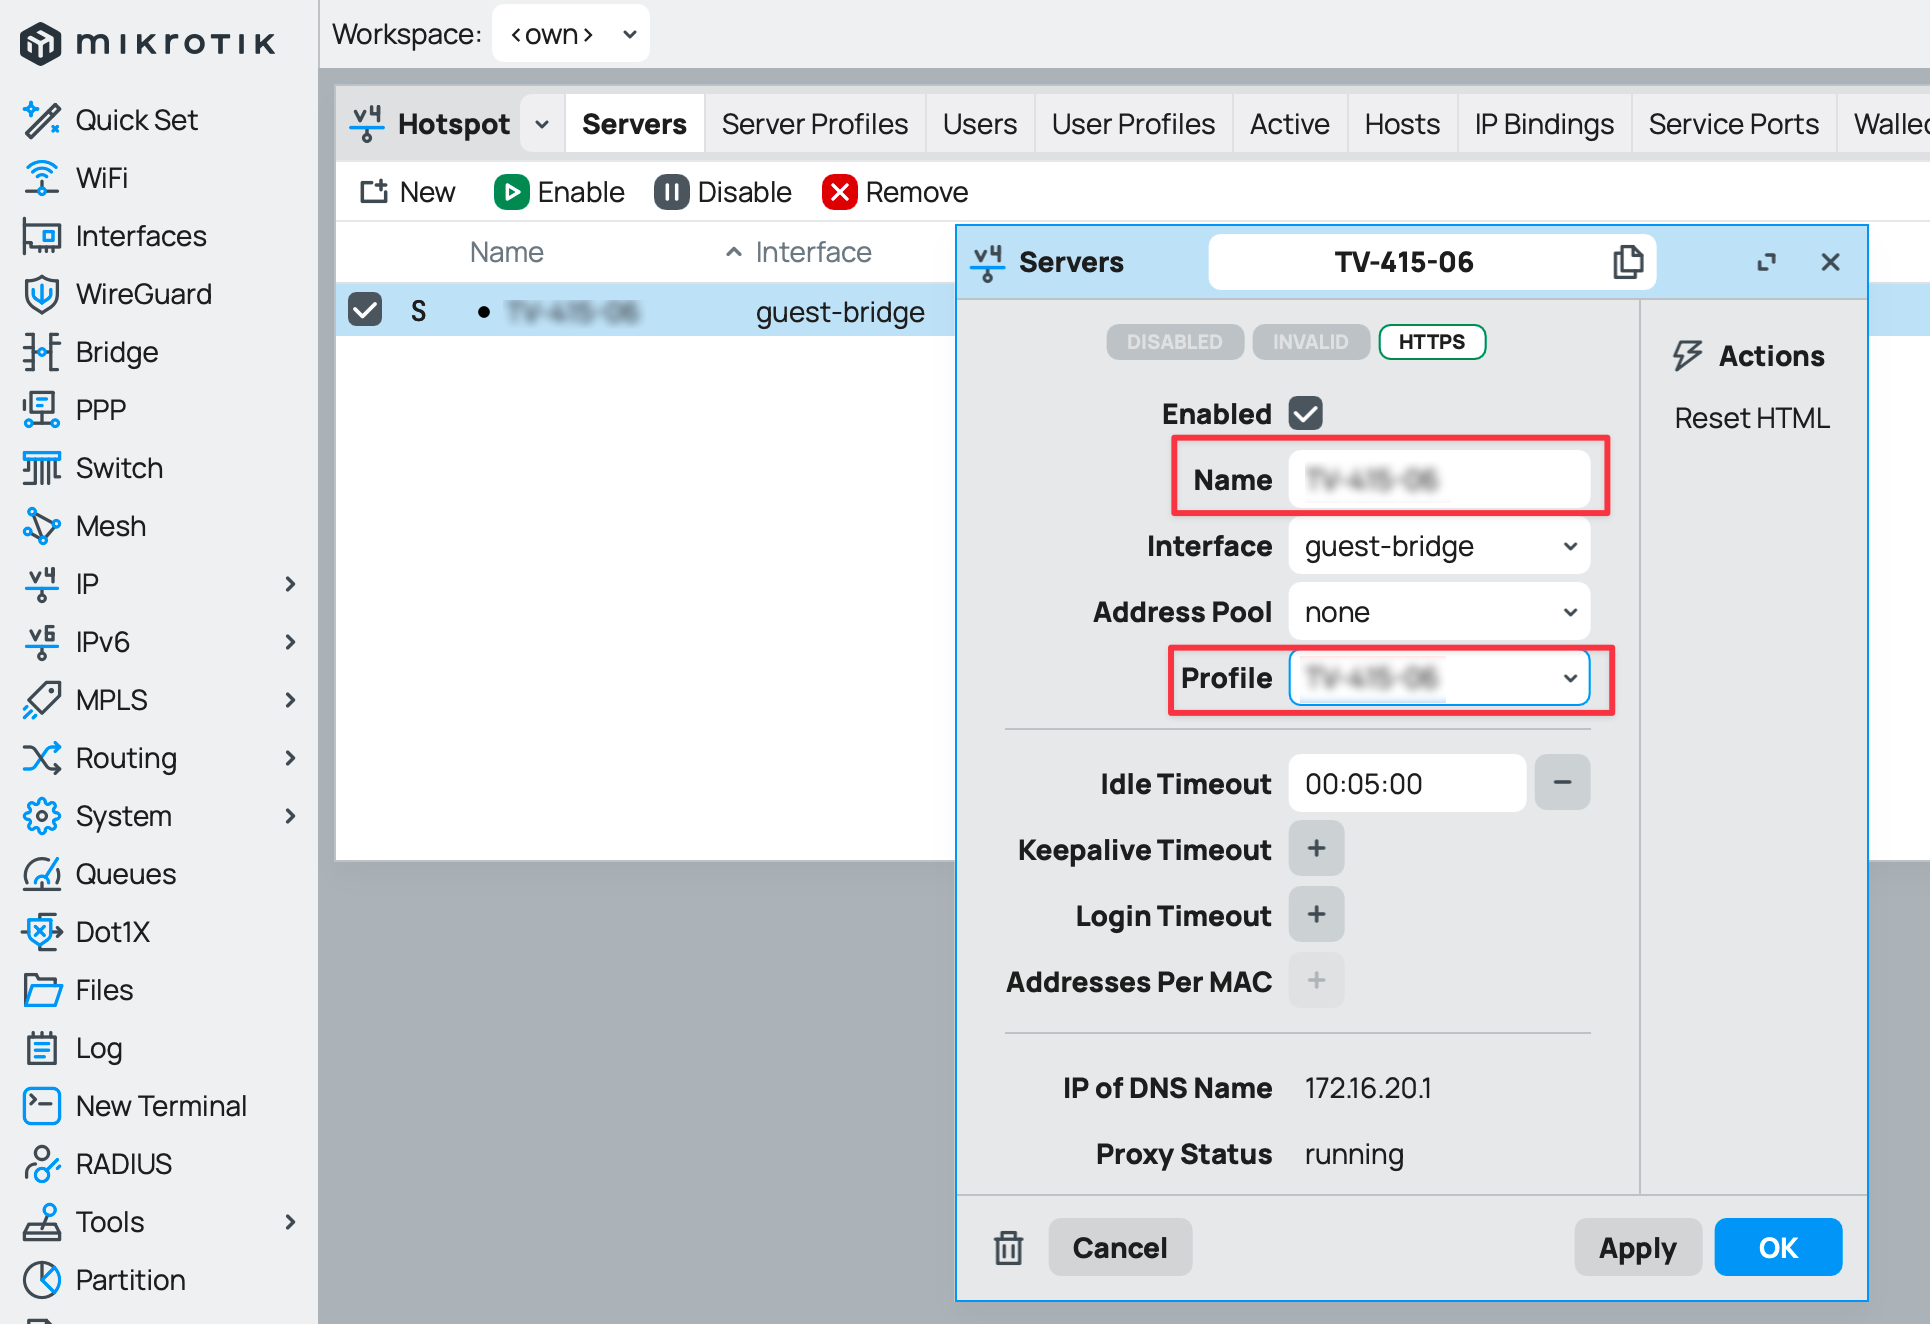Launch New Terminal from sidebar icon
This screenshot has width=1930, height=1324.
coord(41,1106)
